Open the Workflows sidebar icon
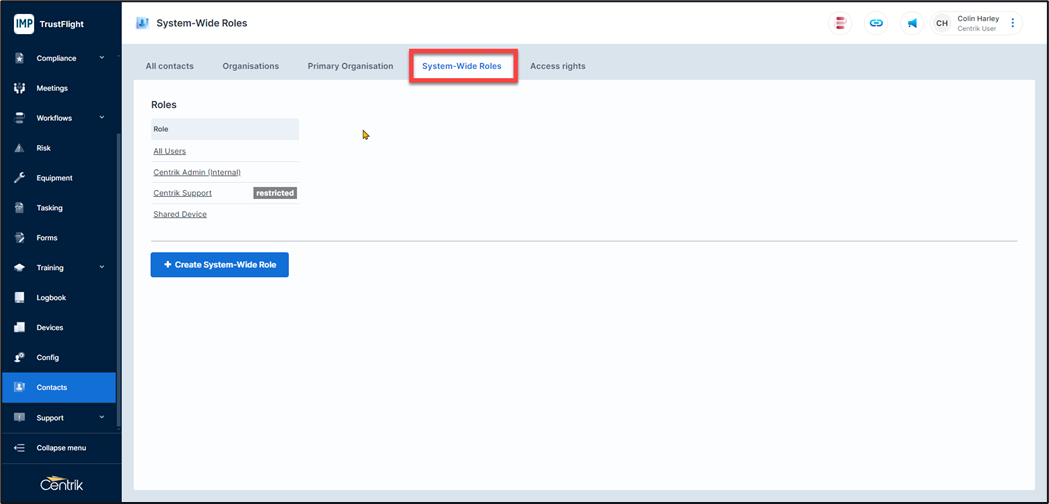 pyautogui.click(x=19, y=118)
